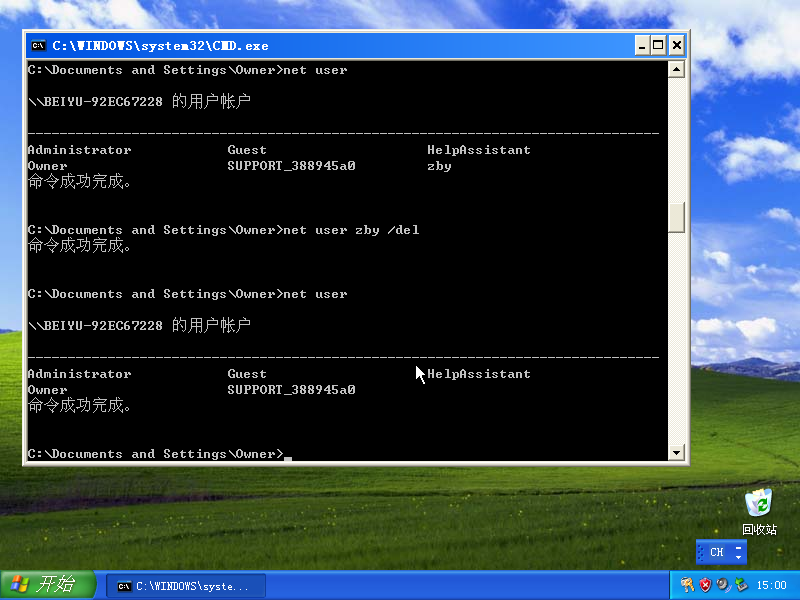Screen dimensions: 800x600
Task: Minimize the CMD.exe window
Action: pos(642,45)
